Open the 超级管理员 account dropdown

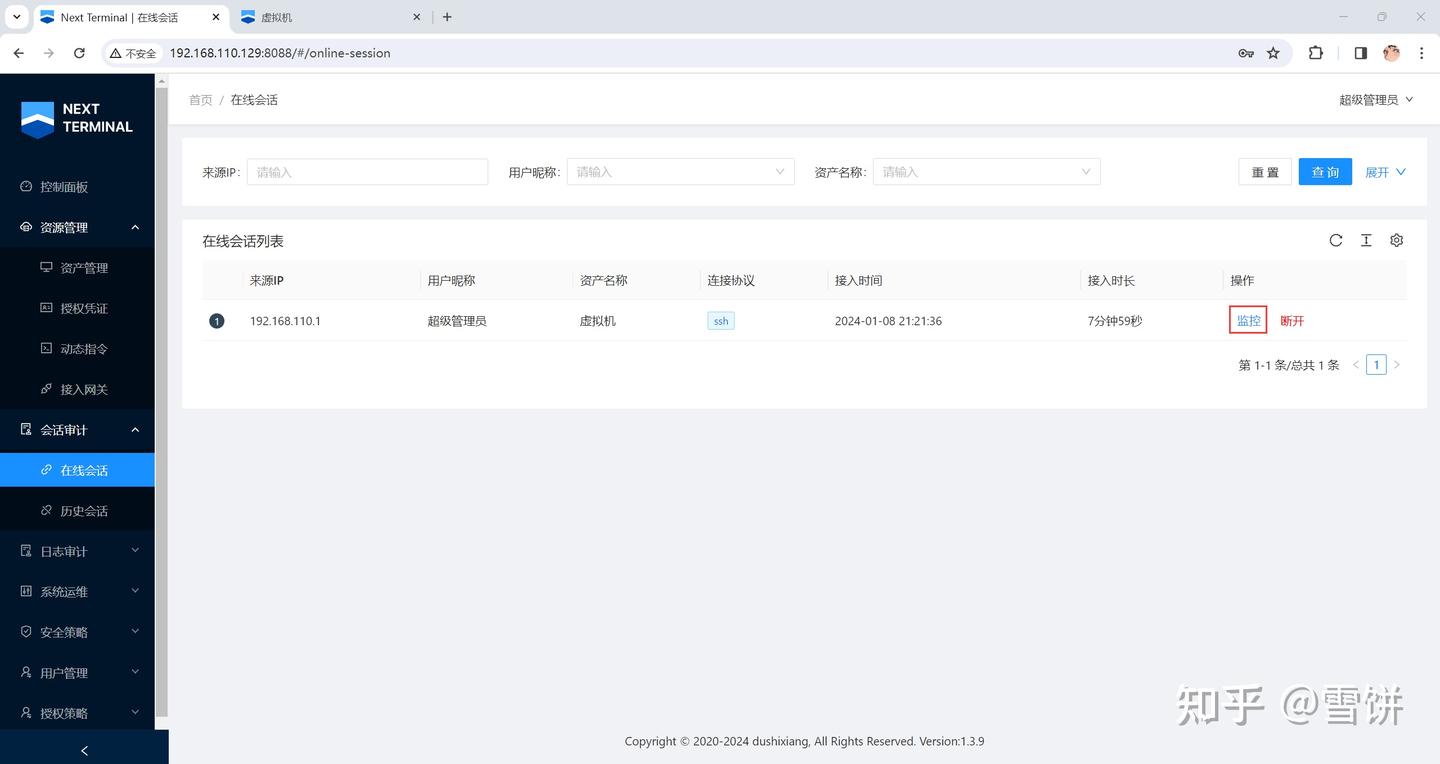pyautogui.click(x=1376, y=100)
